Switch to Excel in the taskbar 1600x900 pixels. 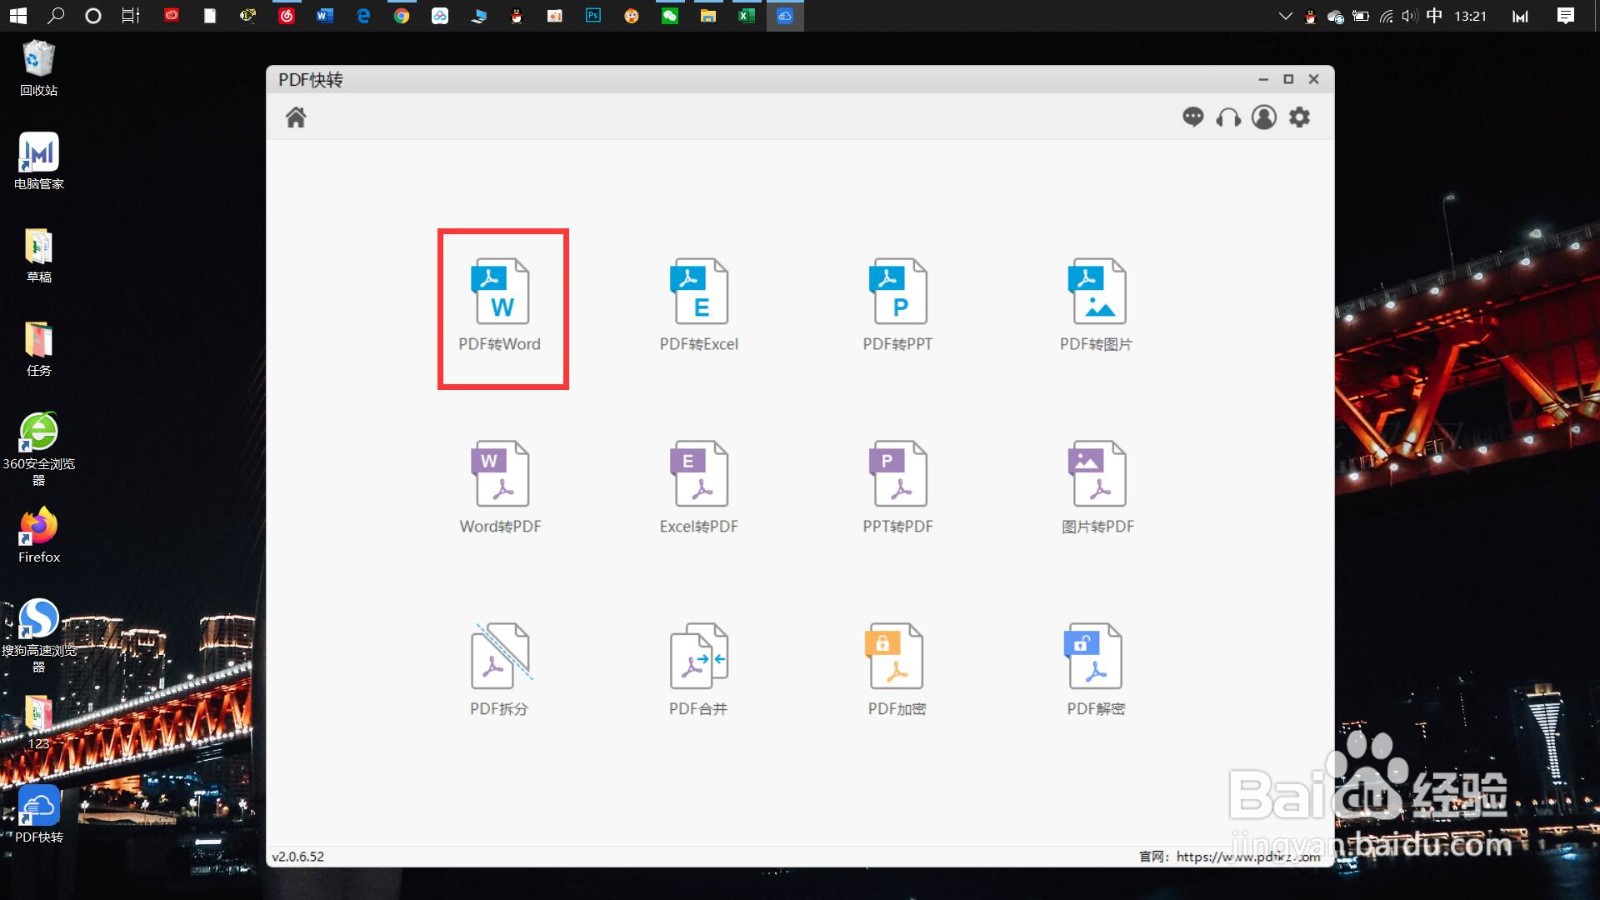coord(746,16)
